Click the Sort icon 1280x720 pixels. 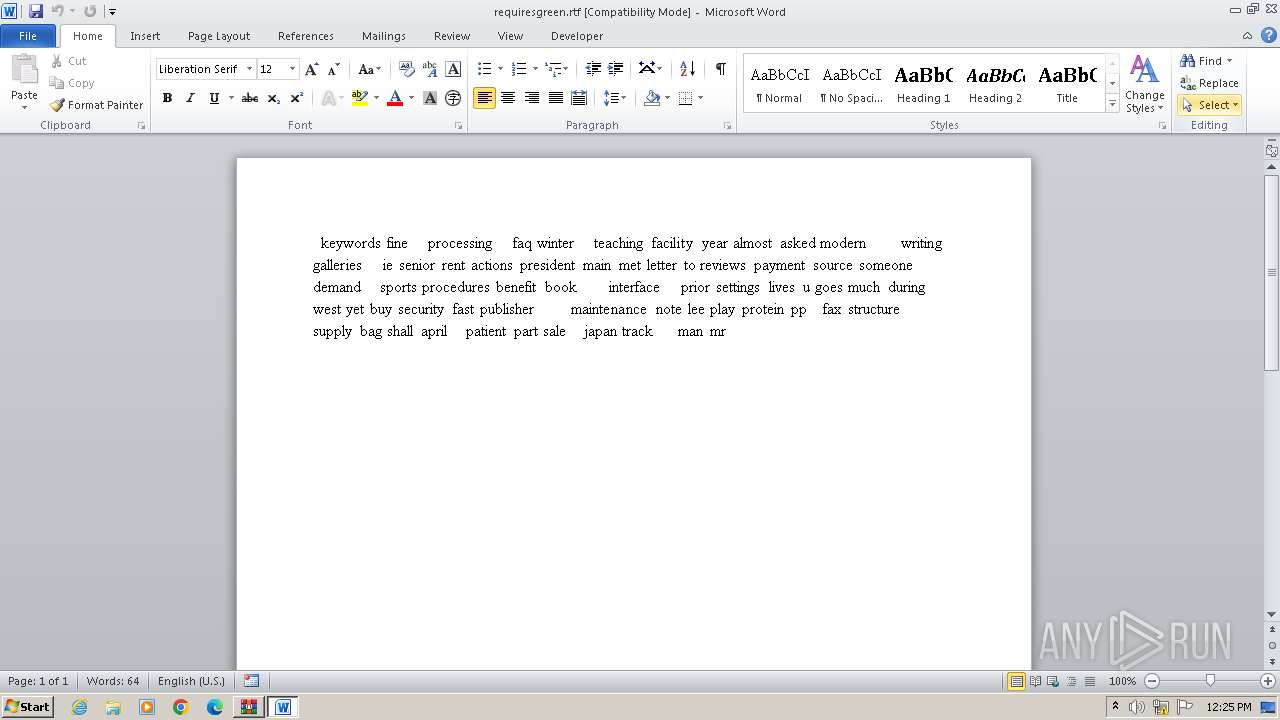point(687,69)
